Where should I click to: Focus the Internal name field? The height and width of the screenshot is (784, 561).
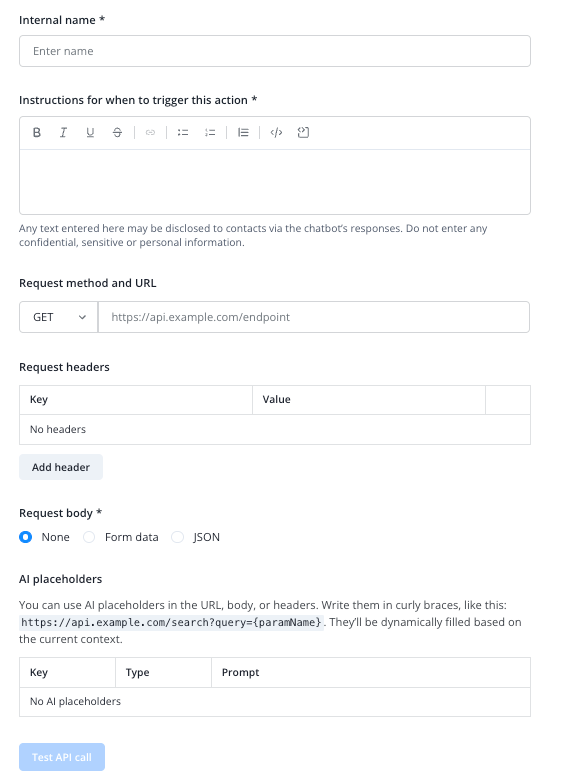click(274, 51)
